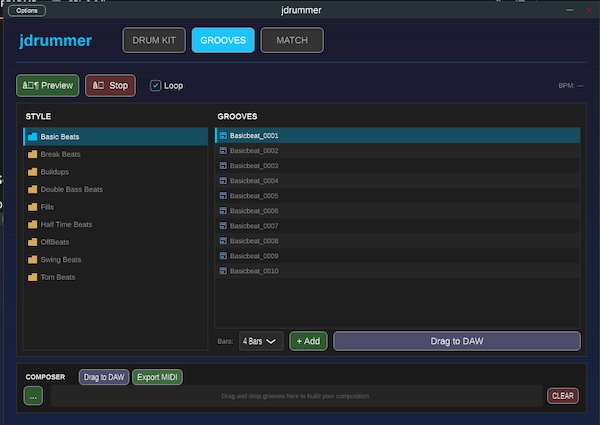This screenshot has width=600, height=425.
Task: Select groove Basicbeat_0002
Action: (398, 151)
